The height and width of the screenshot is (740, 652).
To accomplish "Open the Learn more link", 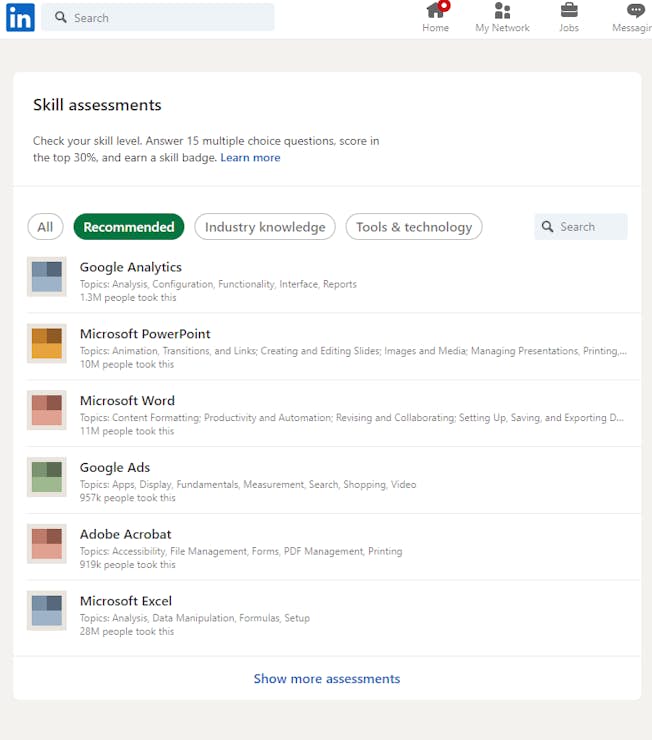I will 250,158.
